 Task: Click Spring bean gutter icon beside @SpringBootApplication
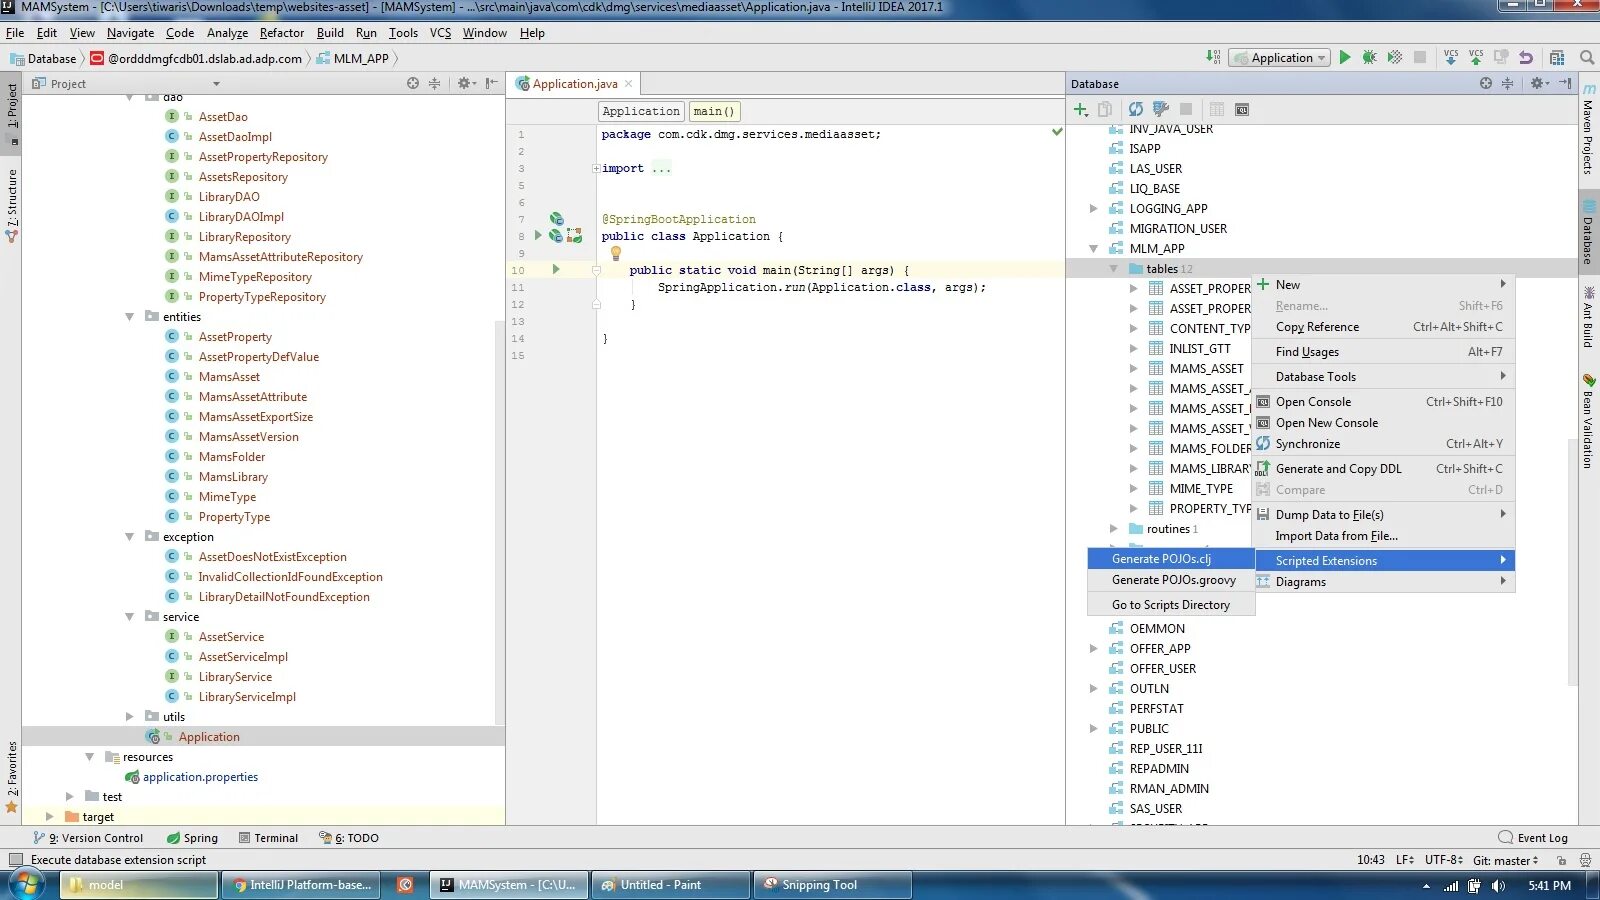tap(557, 219)
